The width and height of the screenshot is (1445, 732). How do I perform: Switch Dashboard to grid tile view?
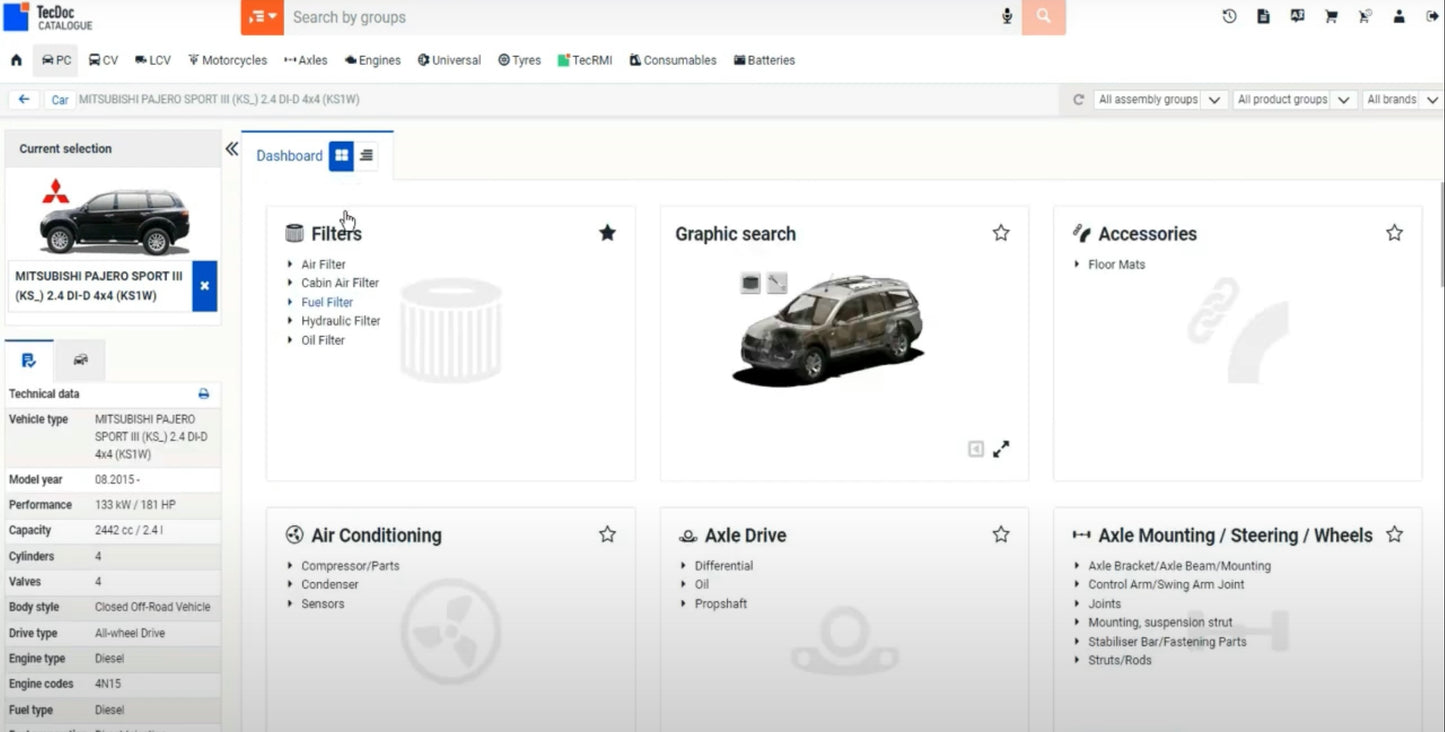tap(342, 155)
